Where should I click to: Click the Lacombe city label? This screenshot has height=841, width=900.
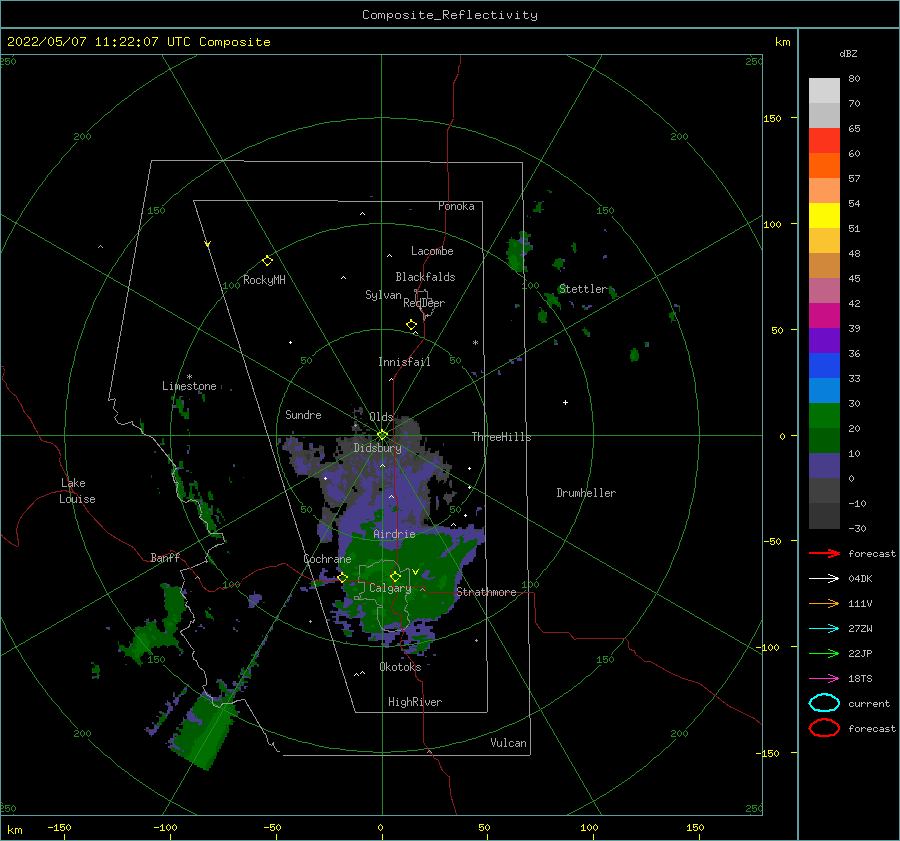click(x=432, y=251)
